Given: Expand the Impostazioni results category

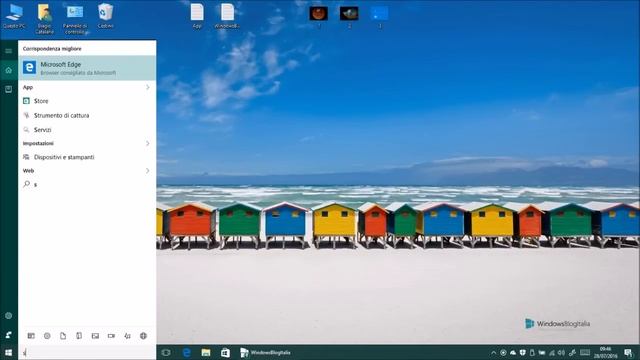Looking at the screenshot, I should pyautogui.click(x=147, y=143).
